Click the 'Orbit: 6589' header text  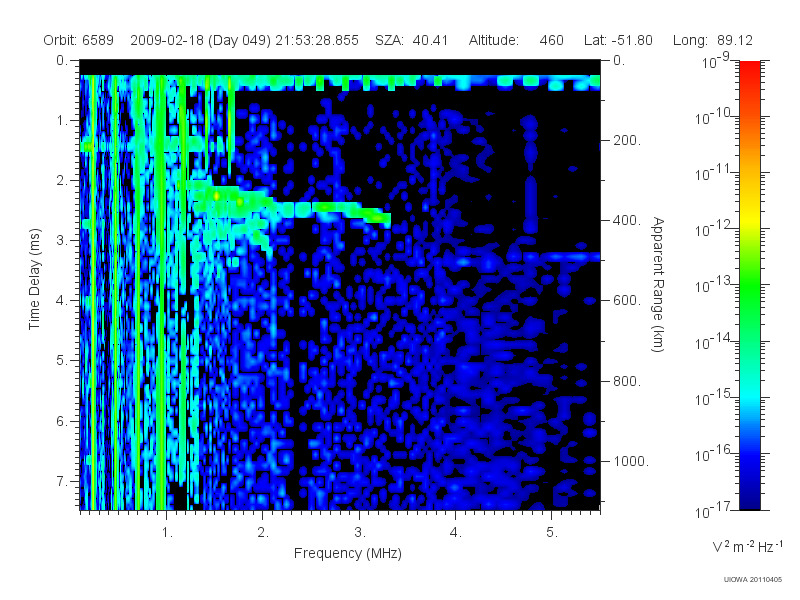pyautogui.click(x=79, y=40)
